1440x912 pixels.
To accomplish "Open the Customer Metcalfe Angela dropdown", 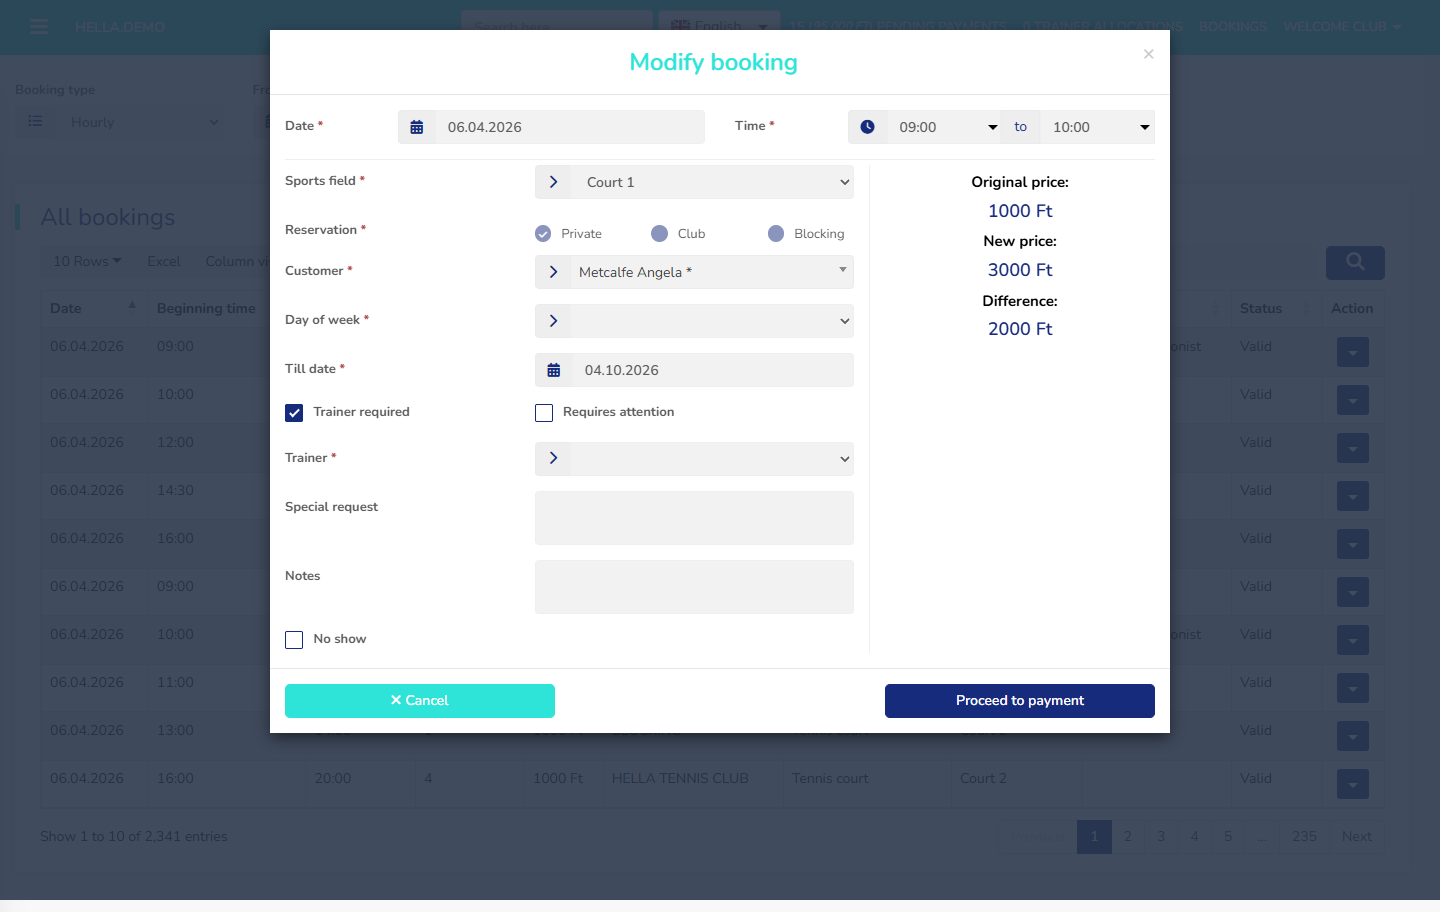I will point(712,272).
